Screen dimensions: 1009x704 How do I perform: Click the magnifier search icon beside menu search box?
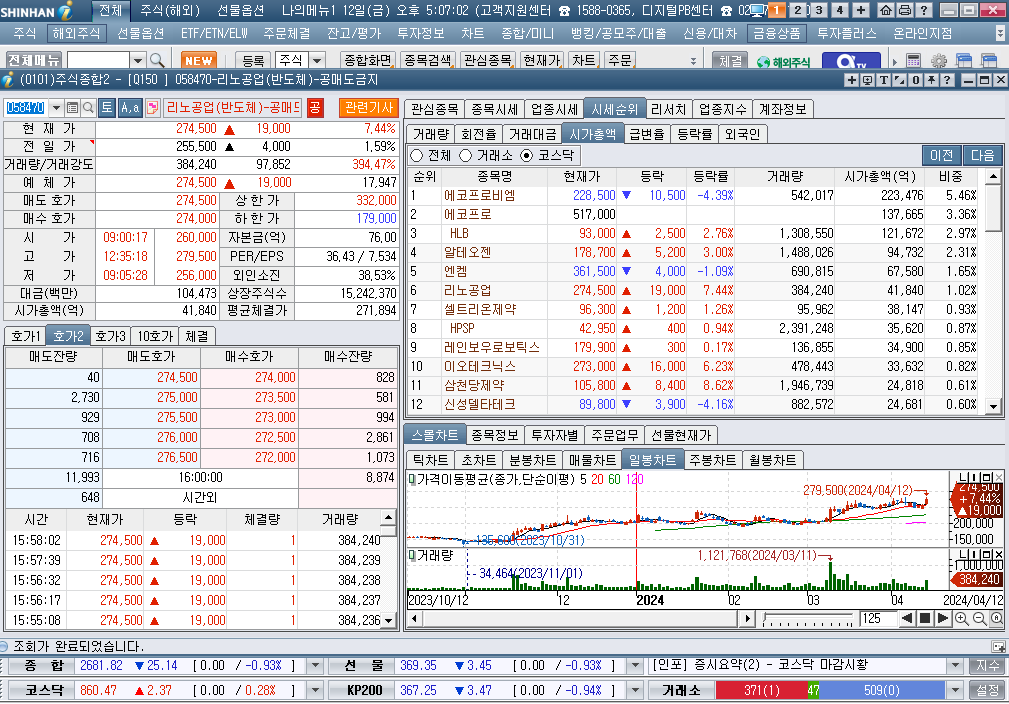coord(157,60)
